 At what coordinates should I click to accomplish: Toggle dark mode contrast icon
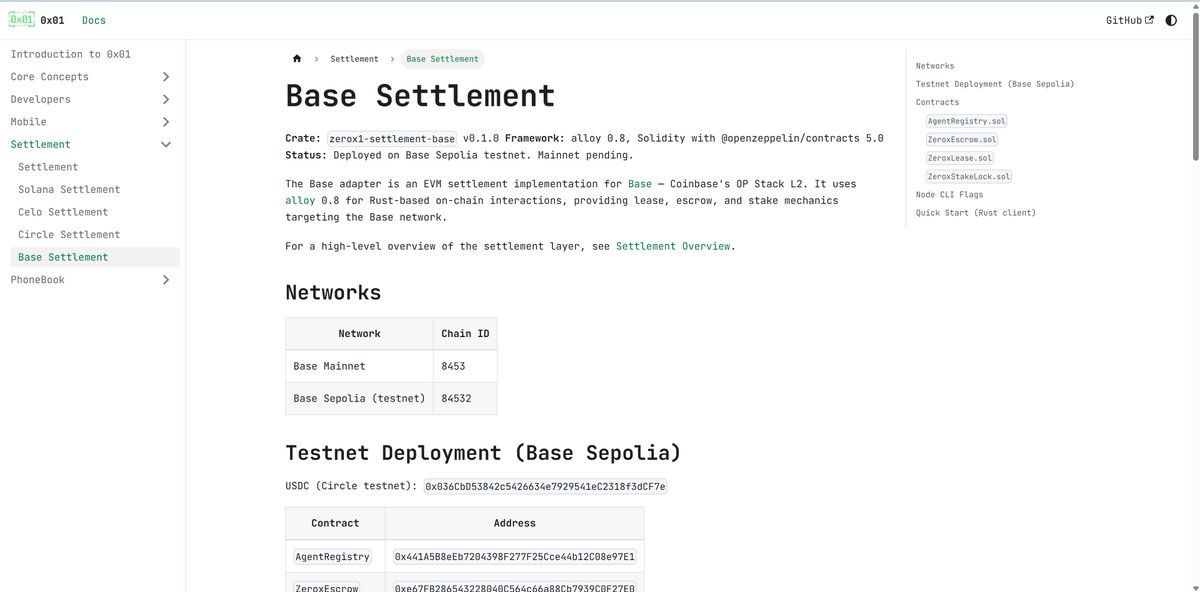coord(1171,20)
